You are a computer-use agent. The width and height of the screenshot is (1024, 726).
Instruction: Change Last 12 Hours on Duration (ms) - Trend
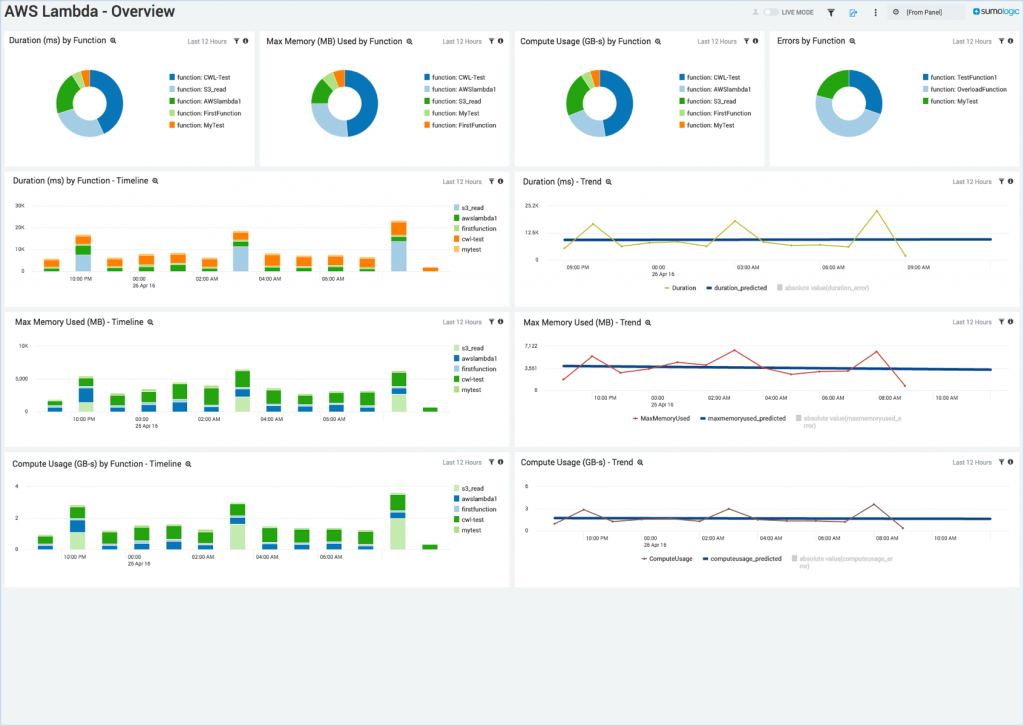click(972, 182)
